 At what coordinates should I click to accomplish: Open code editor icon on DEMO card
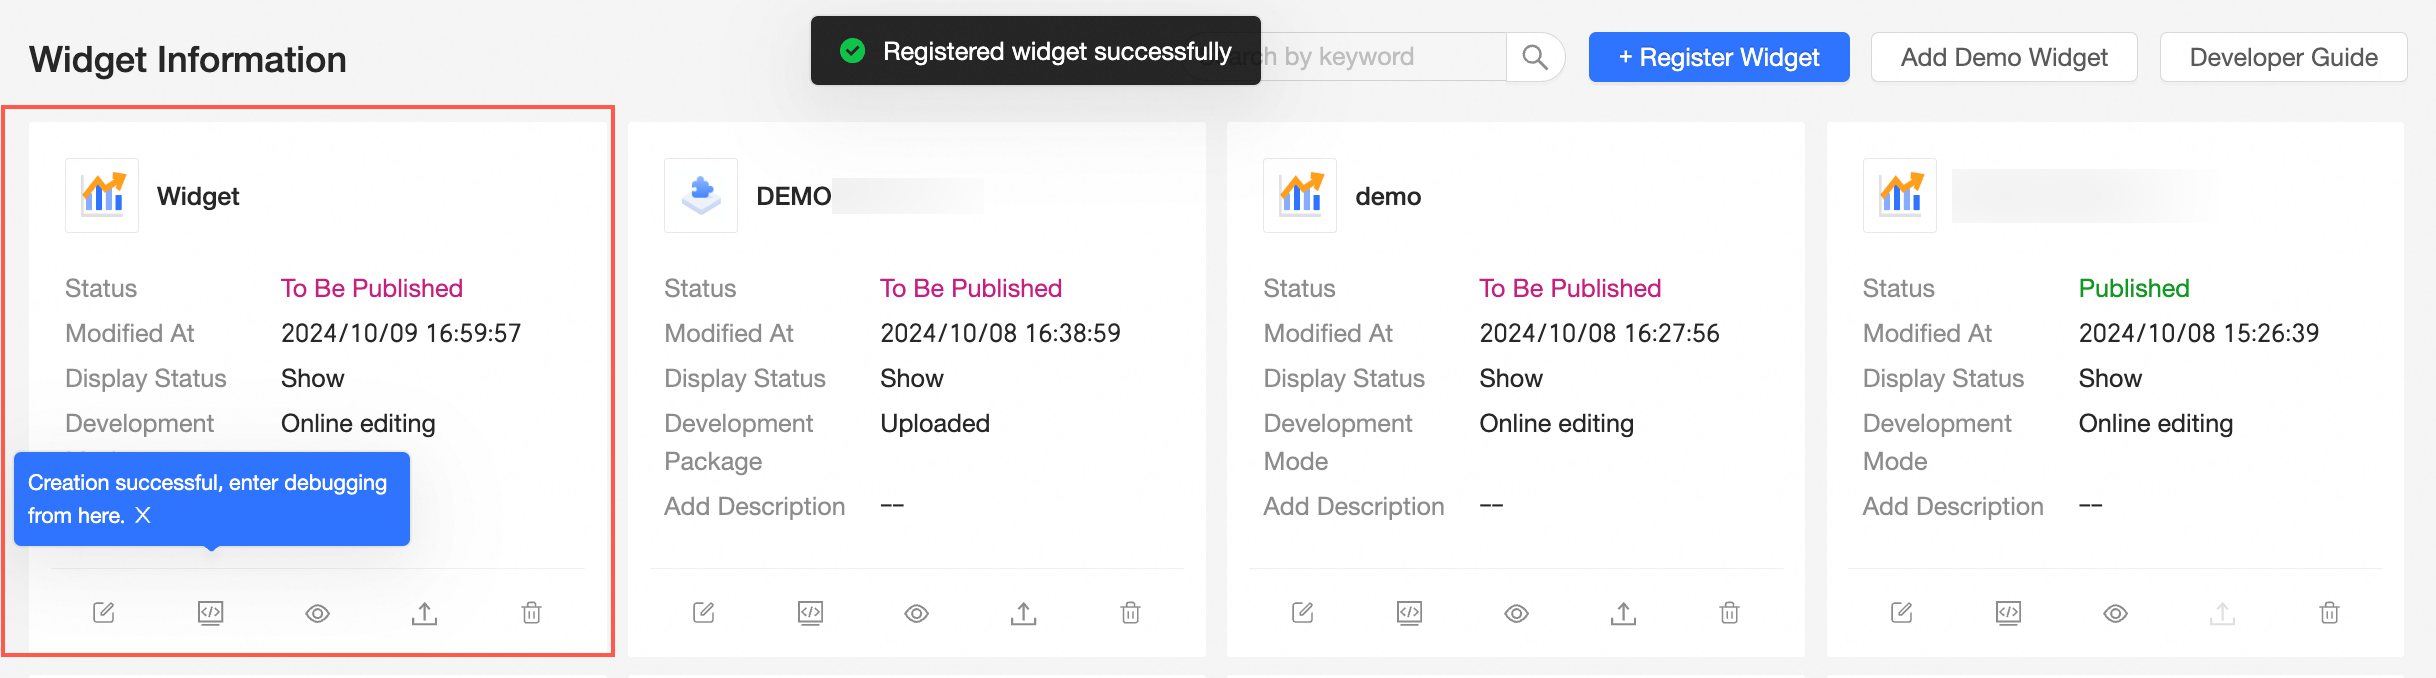pyautogui.click(x=810, y=612)
